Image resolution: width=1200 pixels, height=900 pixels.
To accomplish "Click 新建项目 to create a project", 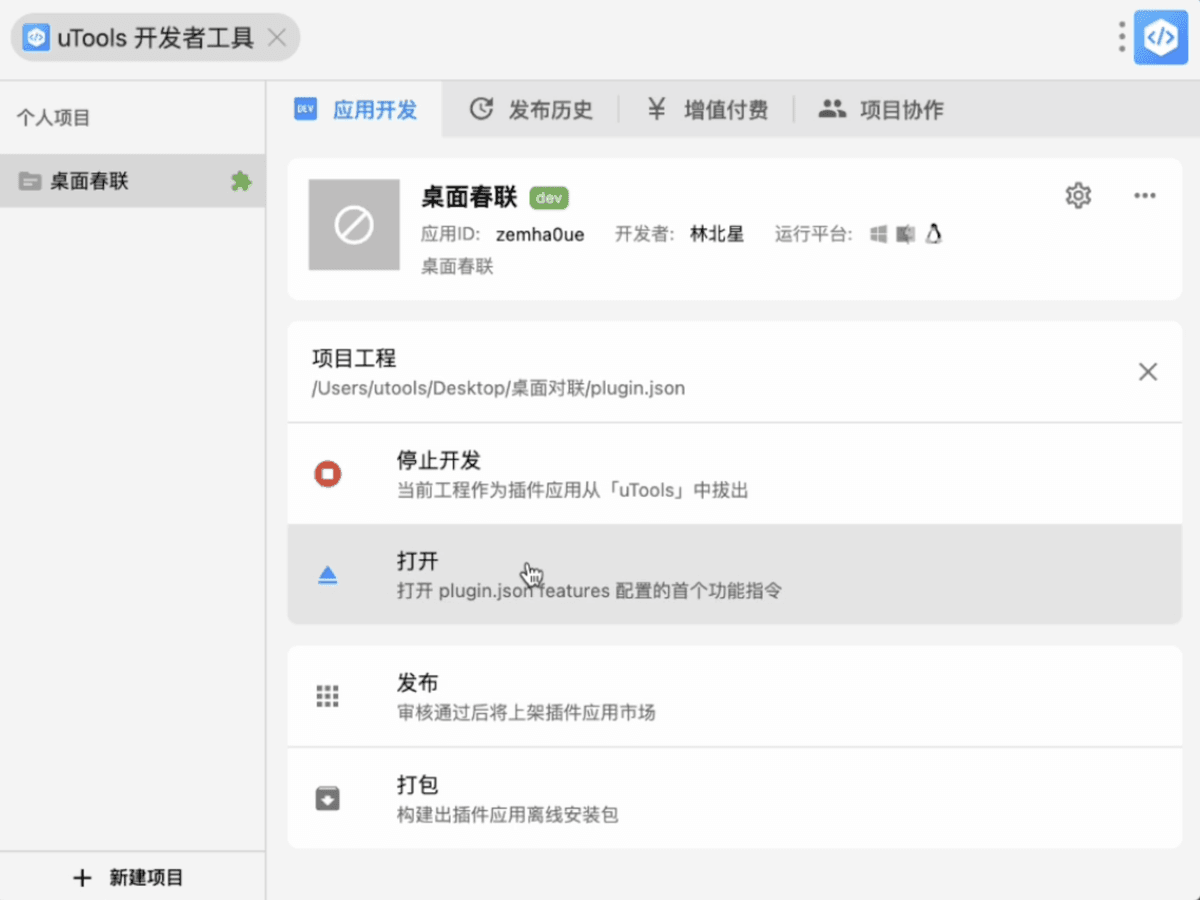I will 132,877.
